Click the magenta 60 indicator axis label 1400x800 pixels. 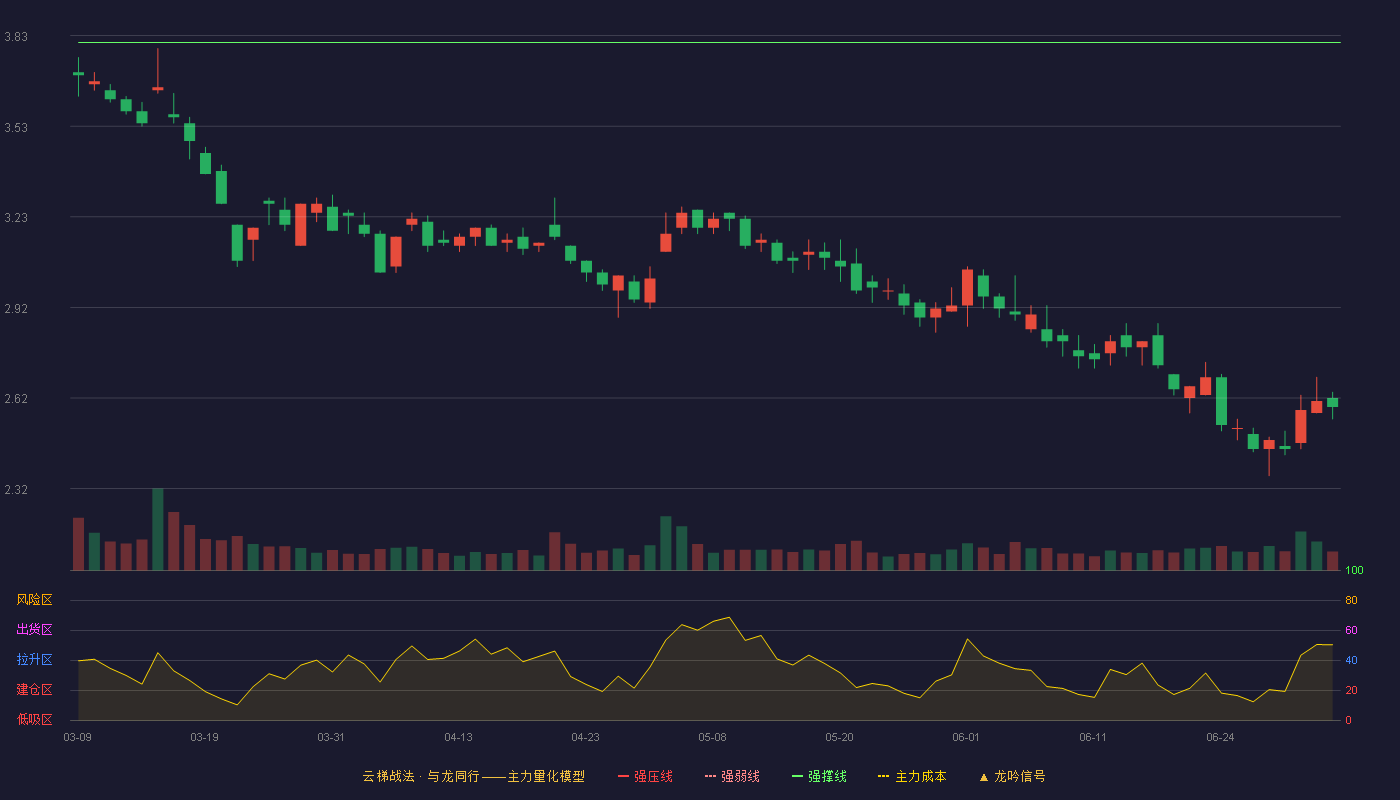[x=1351, y=630]
